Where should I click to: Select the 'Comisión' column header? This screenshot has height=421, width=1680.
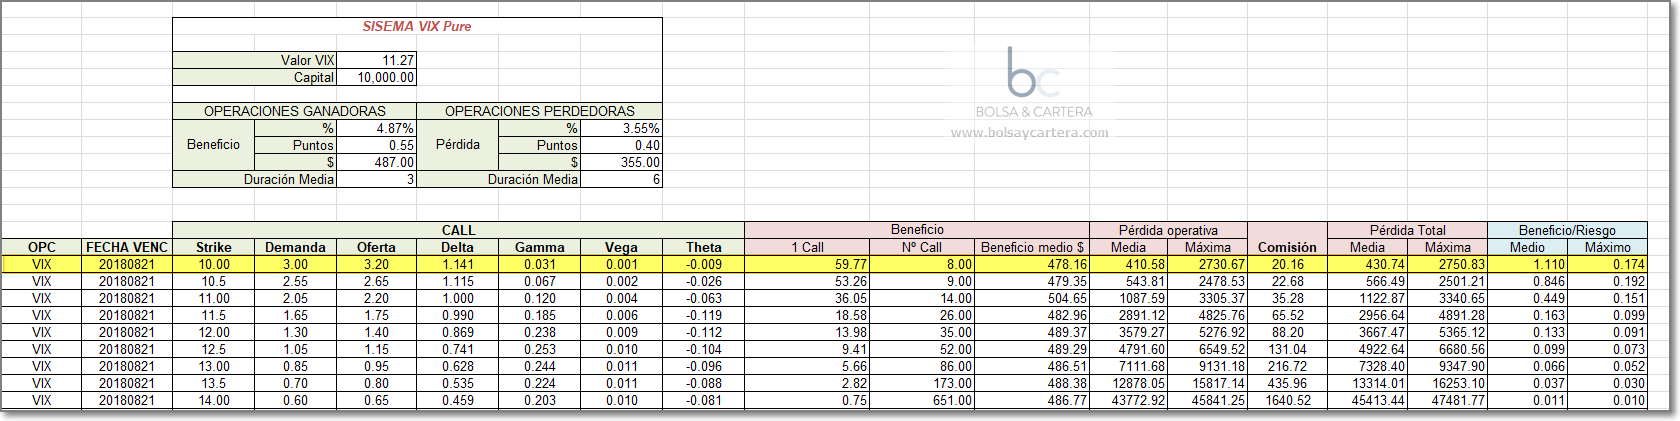pos(1287,247)
